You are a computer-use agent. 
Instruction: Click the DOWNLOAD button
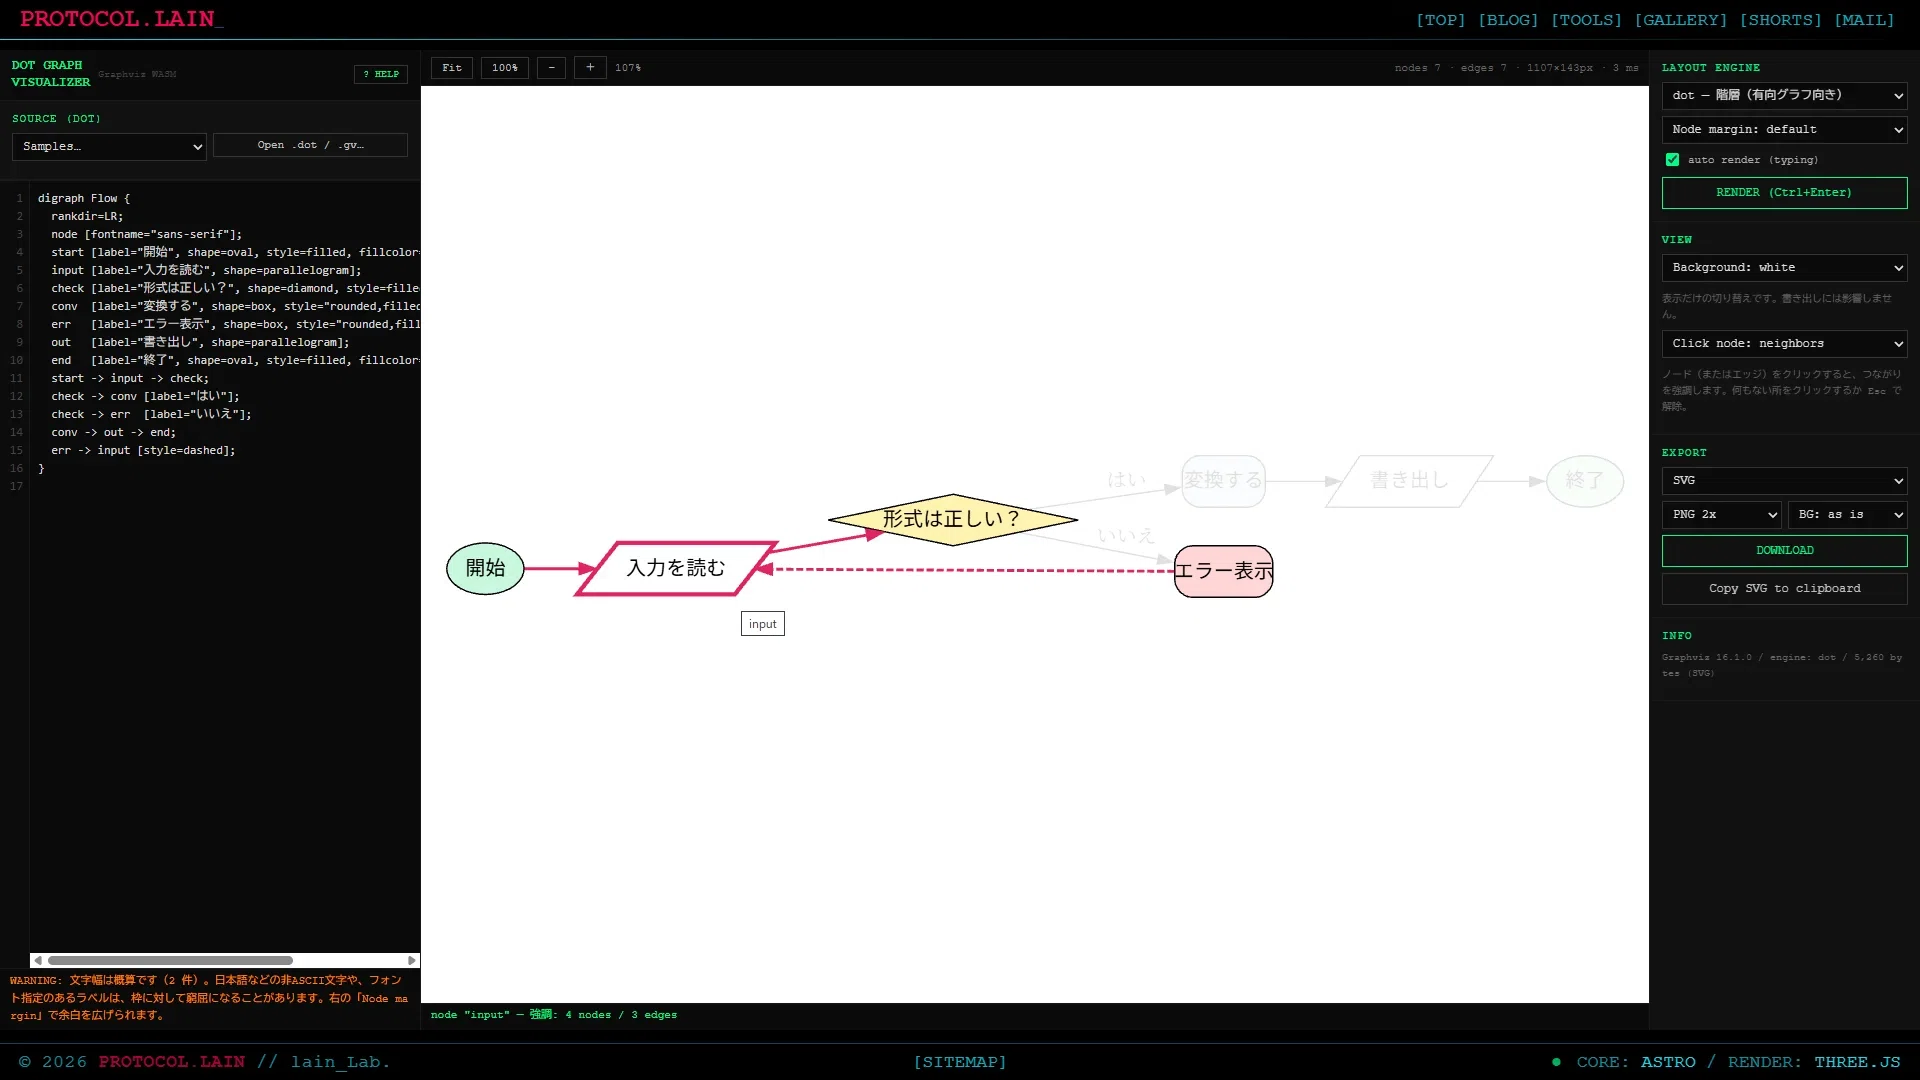click(1784, 551)
